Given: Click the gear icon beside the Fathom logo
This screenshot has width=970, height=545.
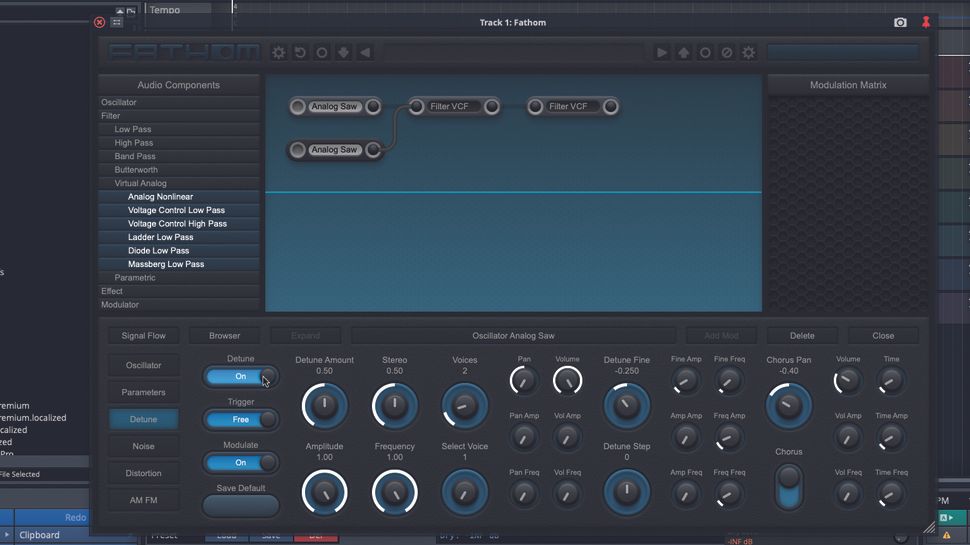Looking at the screenshot, I should click(279, 53).
